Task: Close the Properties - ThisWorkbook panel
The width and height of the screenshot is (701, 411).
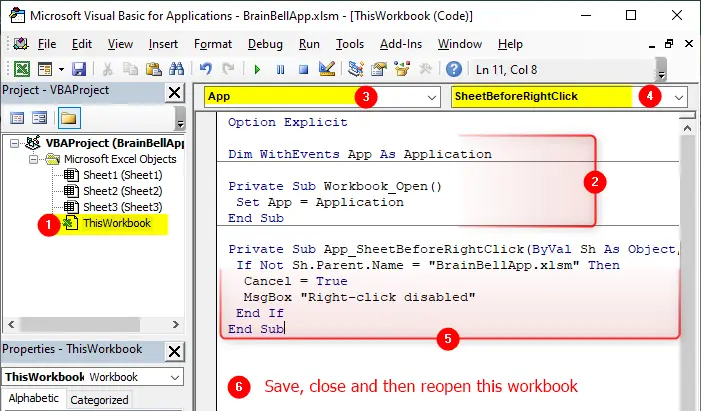Action: pyautogui.click(x=174, y=352)
